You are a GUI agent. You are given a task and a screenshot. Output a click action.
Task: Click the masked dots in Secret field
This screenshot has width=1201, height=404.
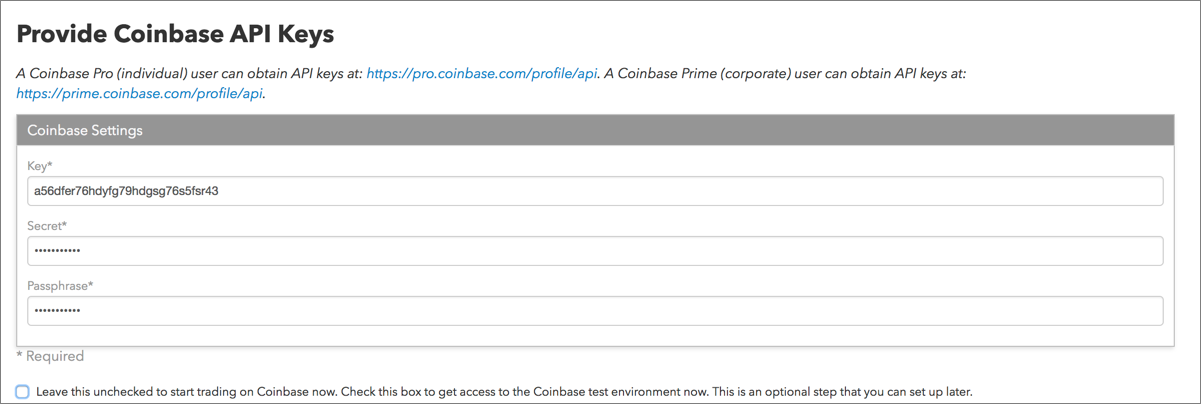[x=57, y=251]
